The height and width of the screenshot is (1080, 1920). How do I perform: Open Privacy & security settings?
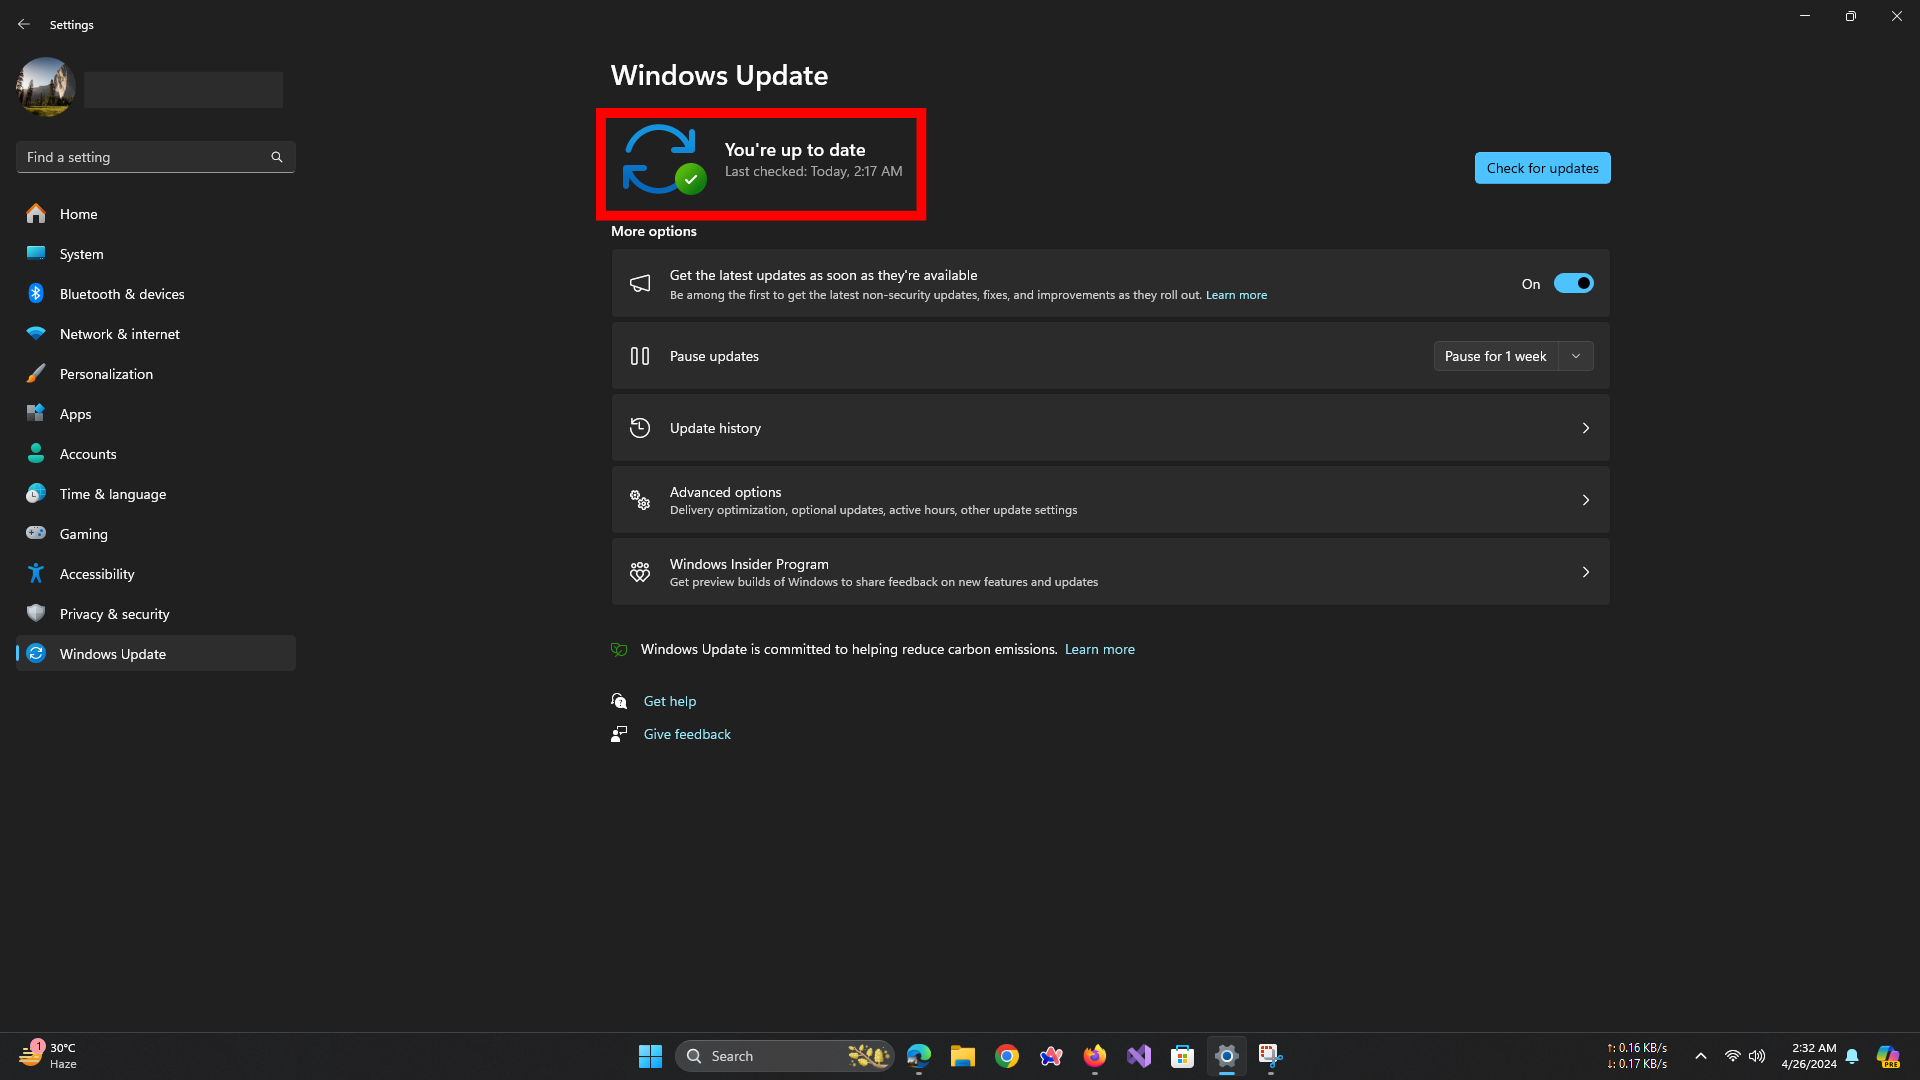114,614
